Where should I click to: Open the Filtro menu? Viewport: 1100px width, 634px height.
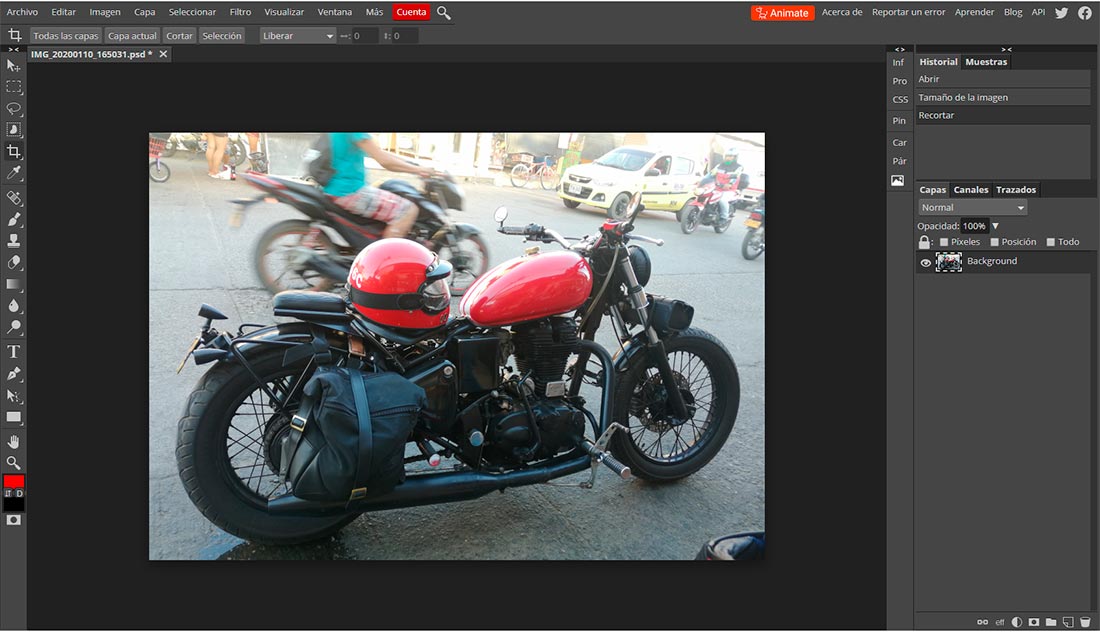240,13
